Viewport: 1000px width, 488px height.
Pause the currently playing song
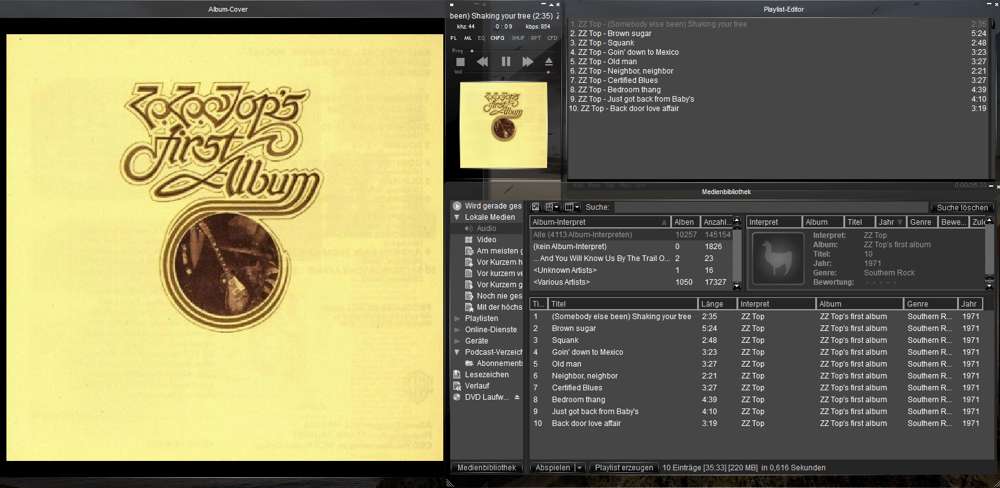click(x=505, y=62)
